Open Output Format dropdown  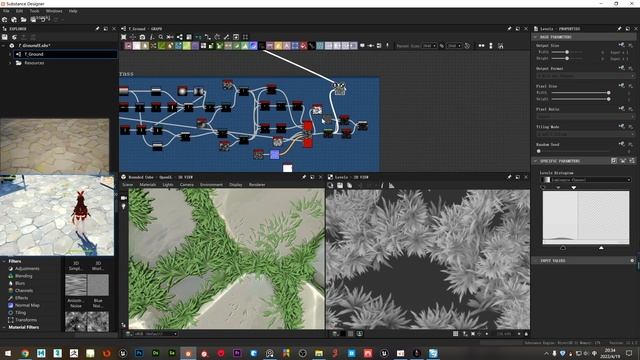(x=585, y=76)
